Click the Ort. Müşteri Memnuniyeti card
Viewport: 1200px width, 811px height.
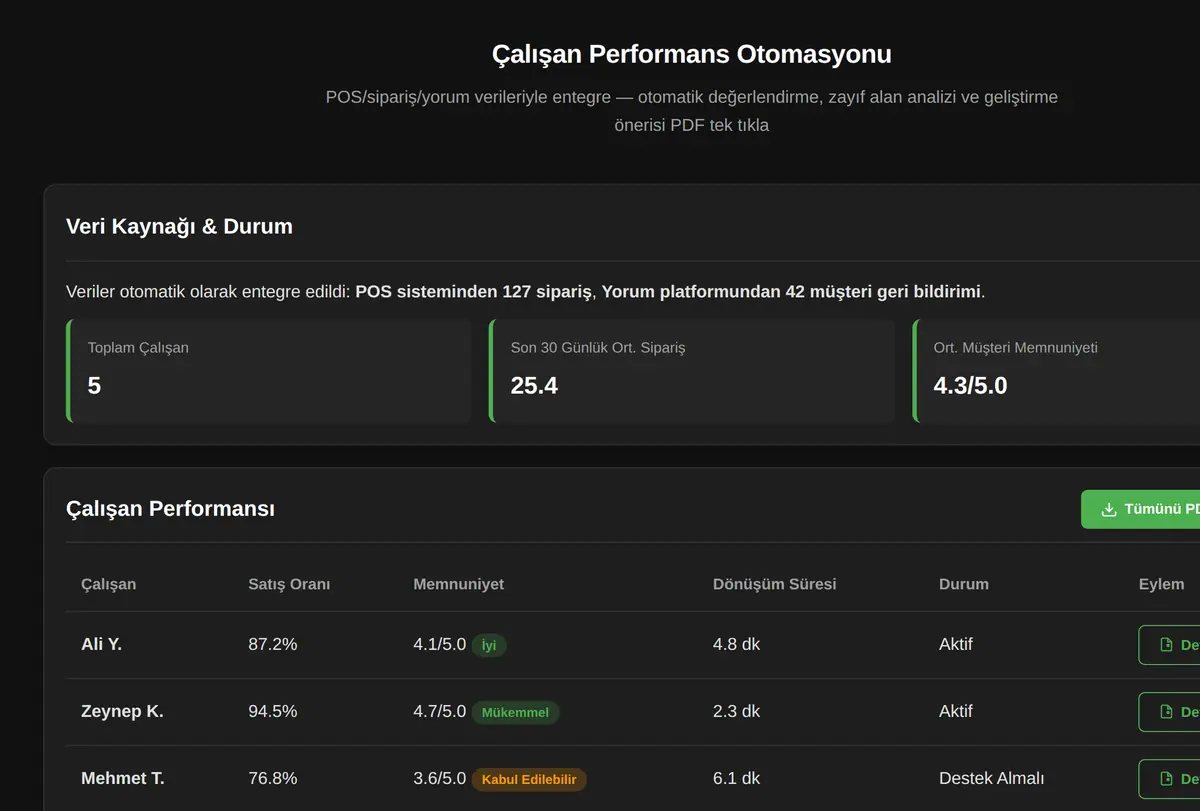pos(1056,372)
